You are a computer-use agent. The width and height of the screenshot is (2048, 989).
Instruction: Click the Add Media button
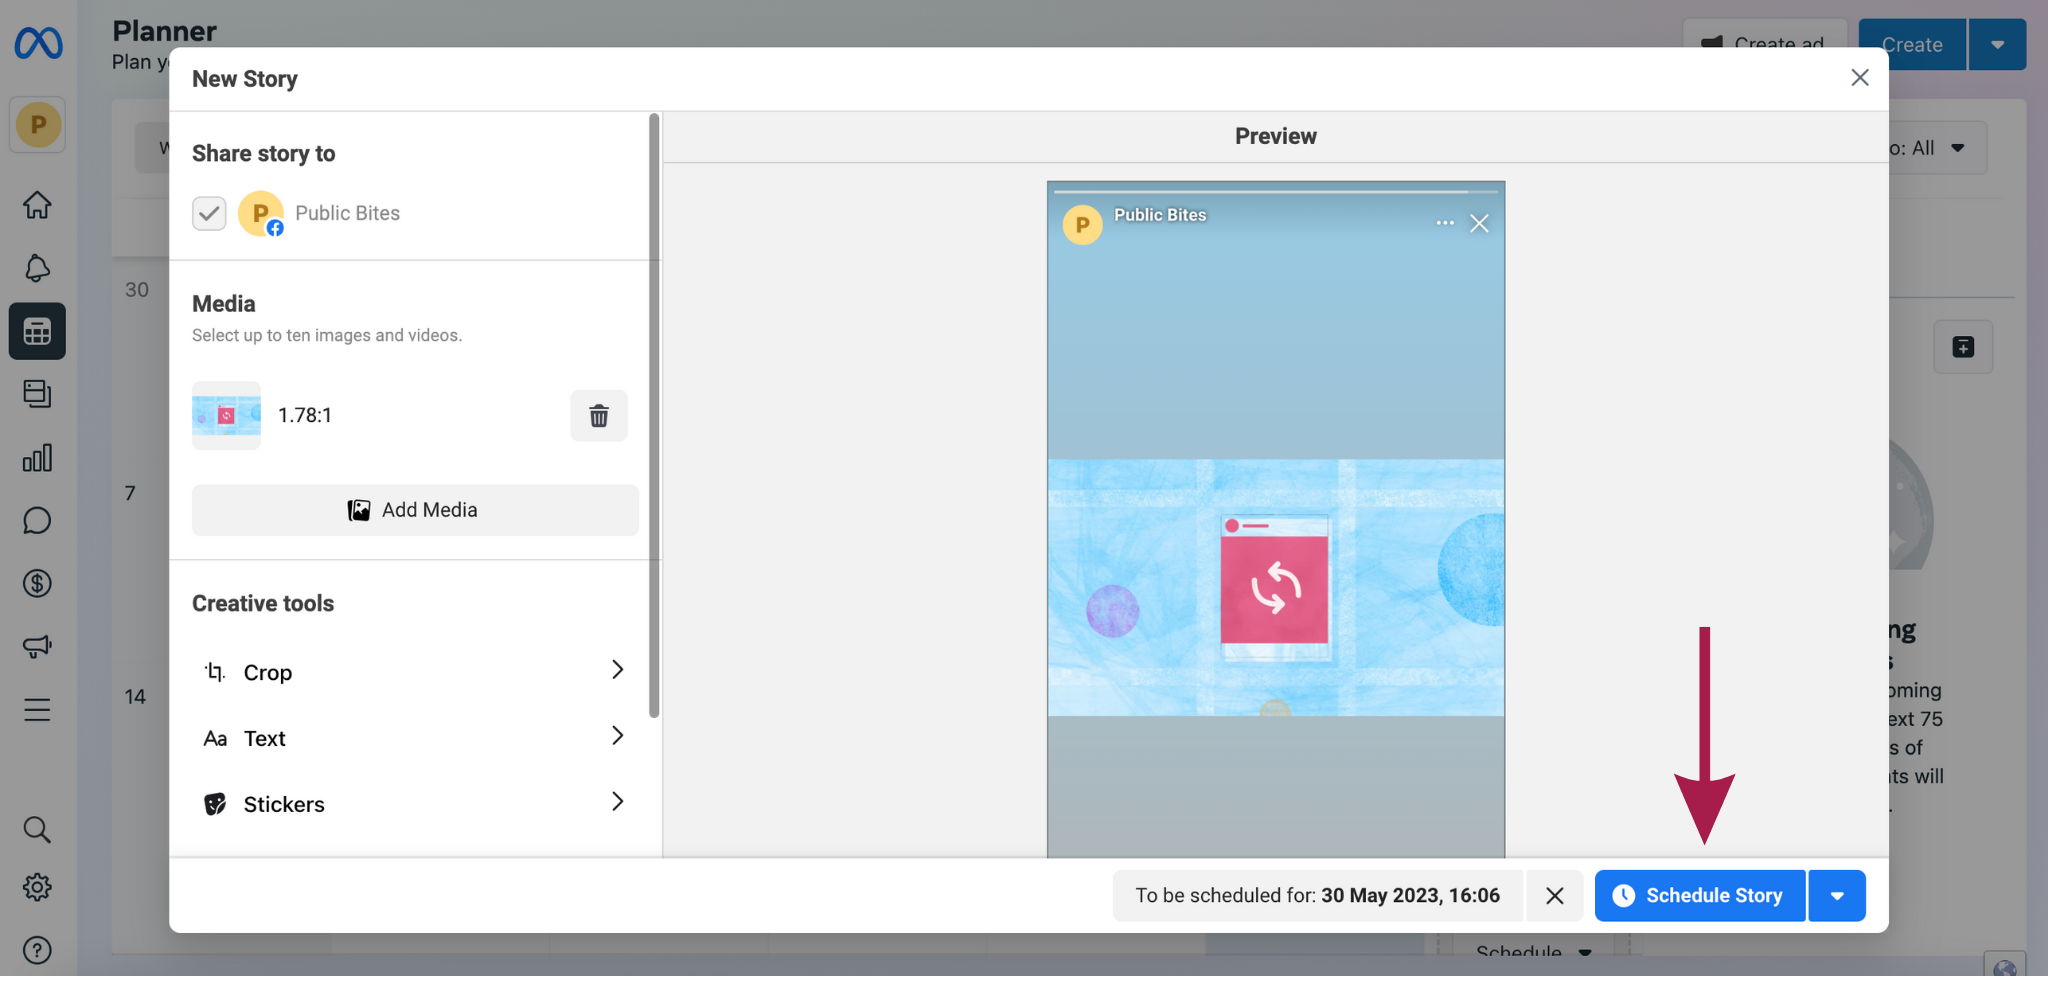click(414, 510)
